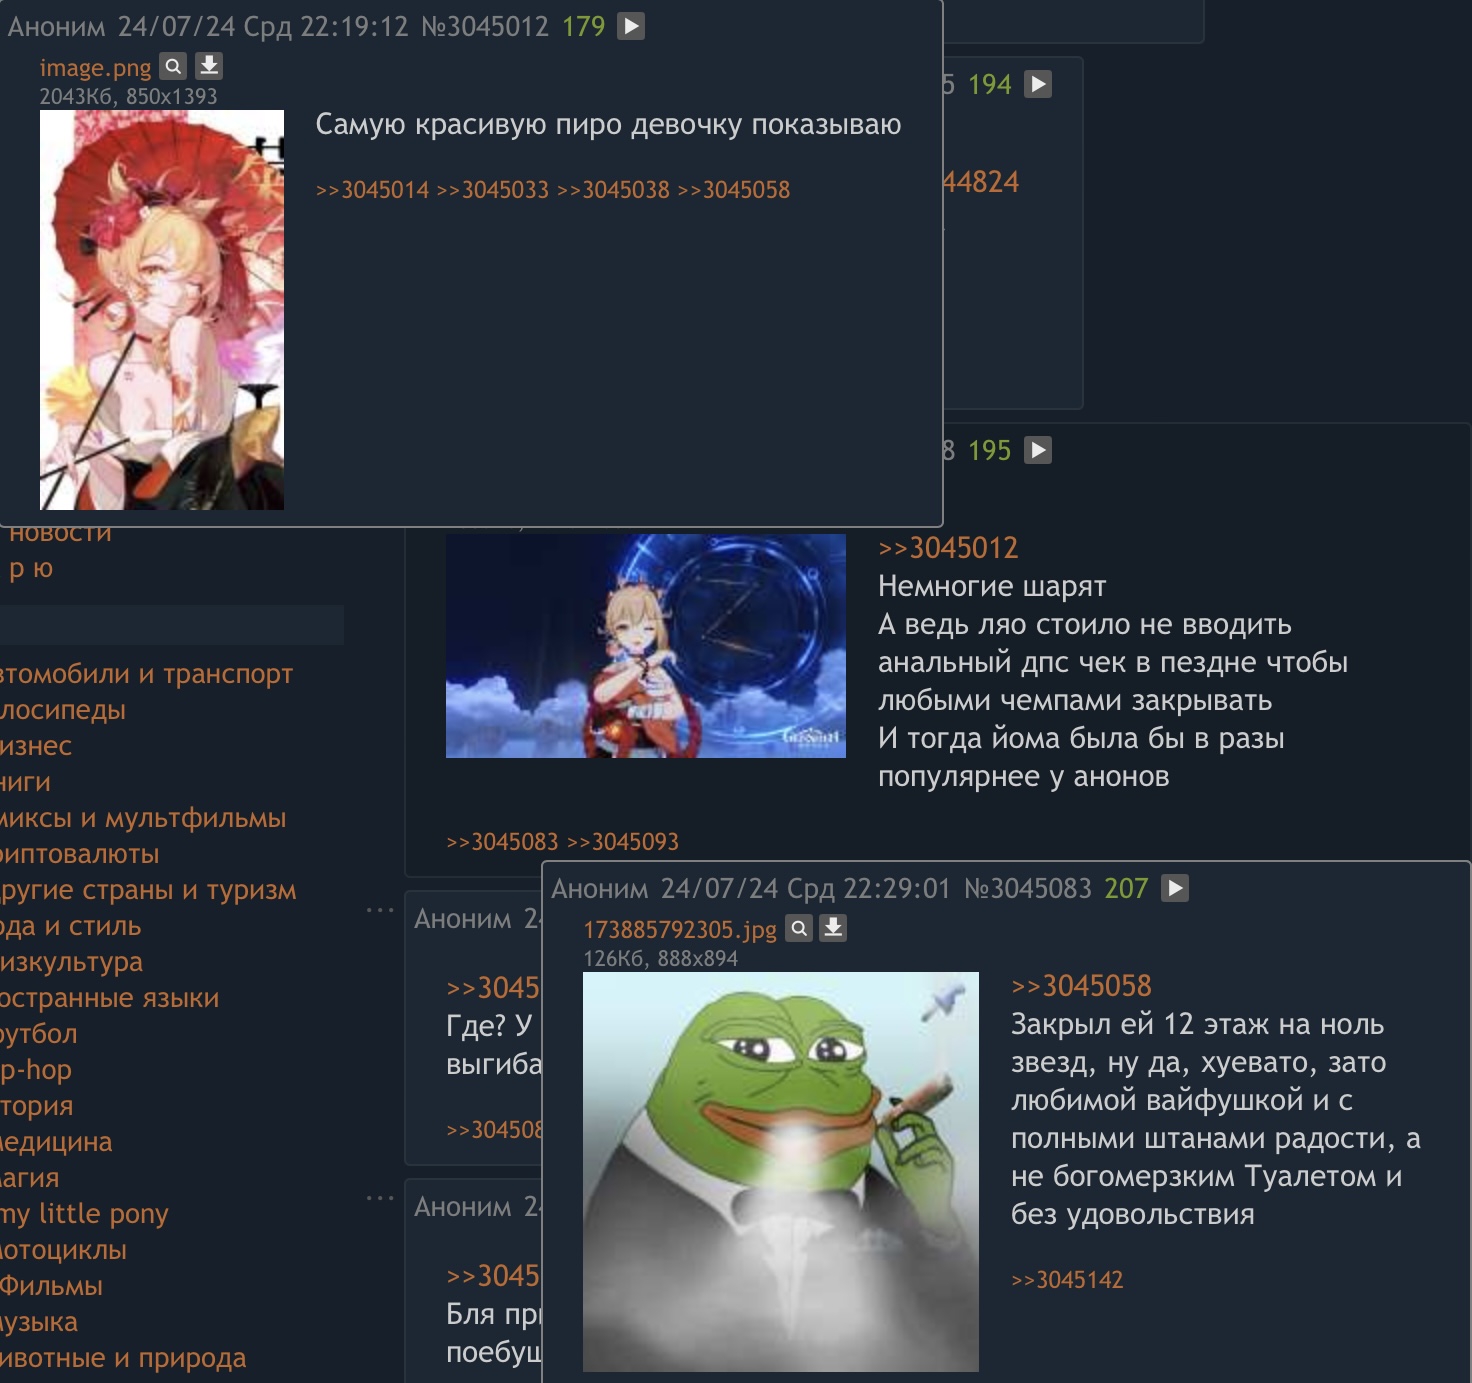Download 173885792305.jpg via arrow icon

tap(833, 928)
